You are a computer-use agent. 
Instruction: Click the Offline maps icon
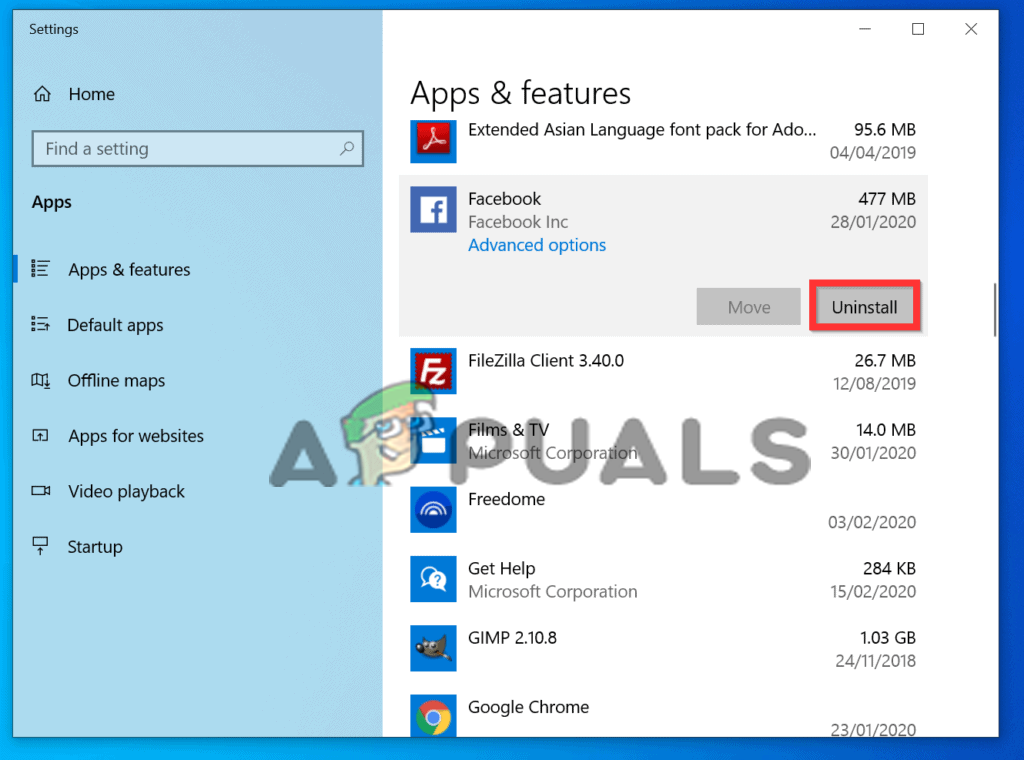(x=40, y=380)
